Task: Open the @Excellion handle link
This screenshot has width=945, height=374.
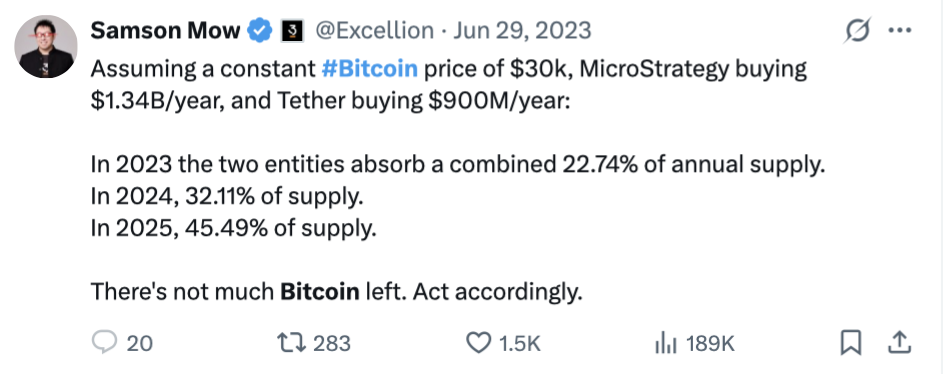Action: pos(374,30)
